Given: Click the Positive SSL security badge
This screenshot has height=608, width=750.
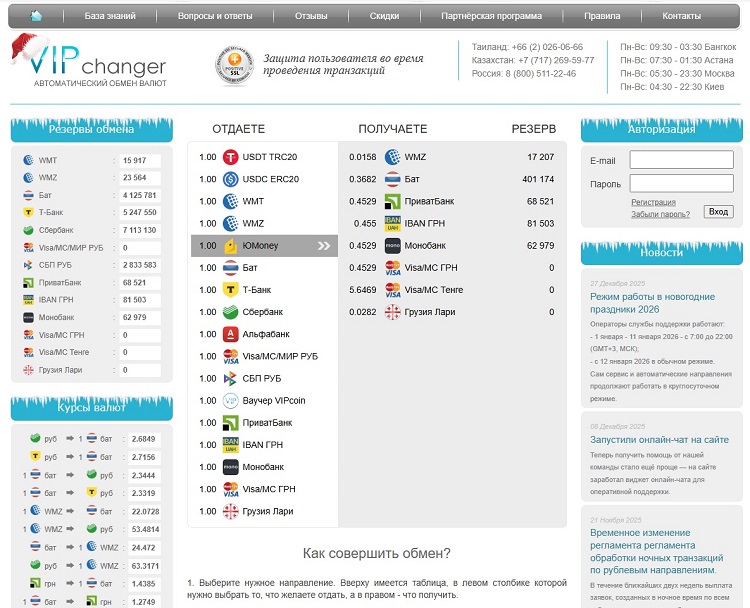Looking at the screenshot, I should 234,66.
